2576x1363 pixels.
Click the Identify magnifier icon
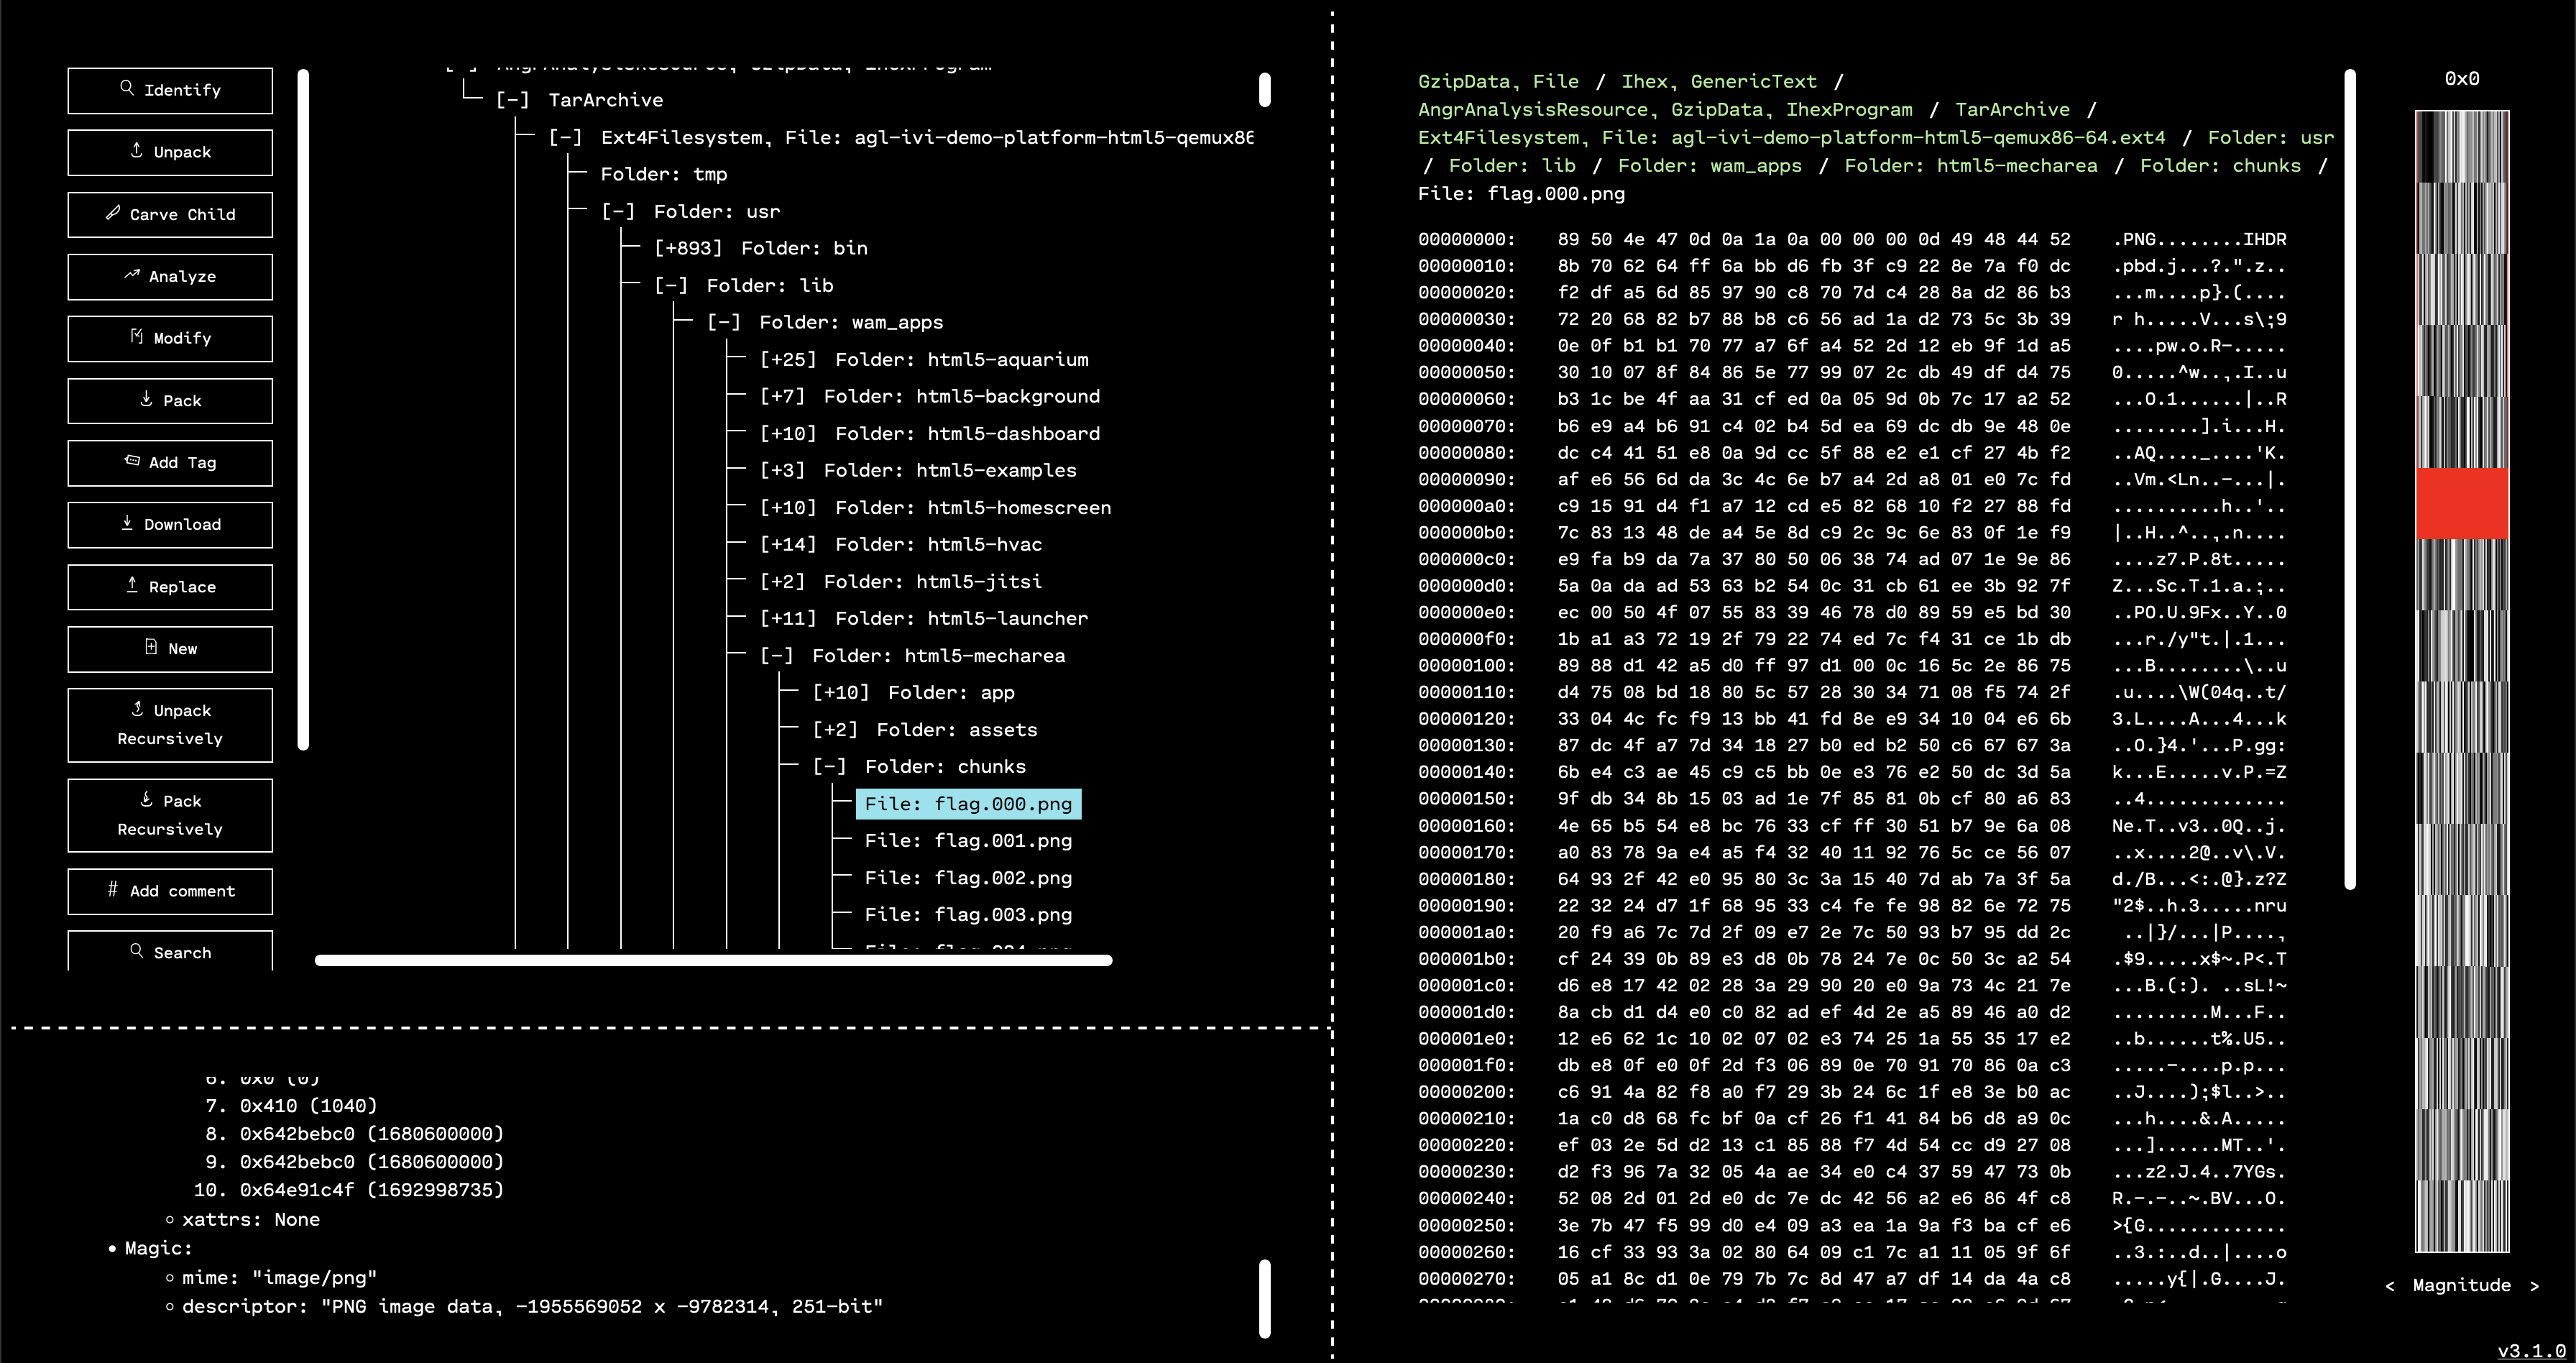click(x=127, y=88)
